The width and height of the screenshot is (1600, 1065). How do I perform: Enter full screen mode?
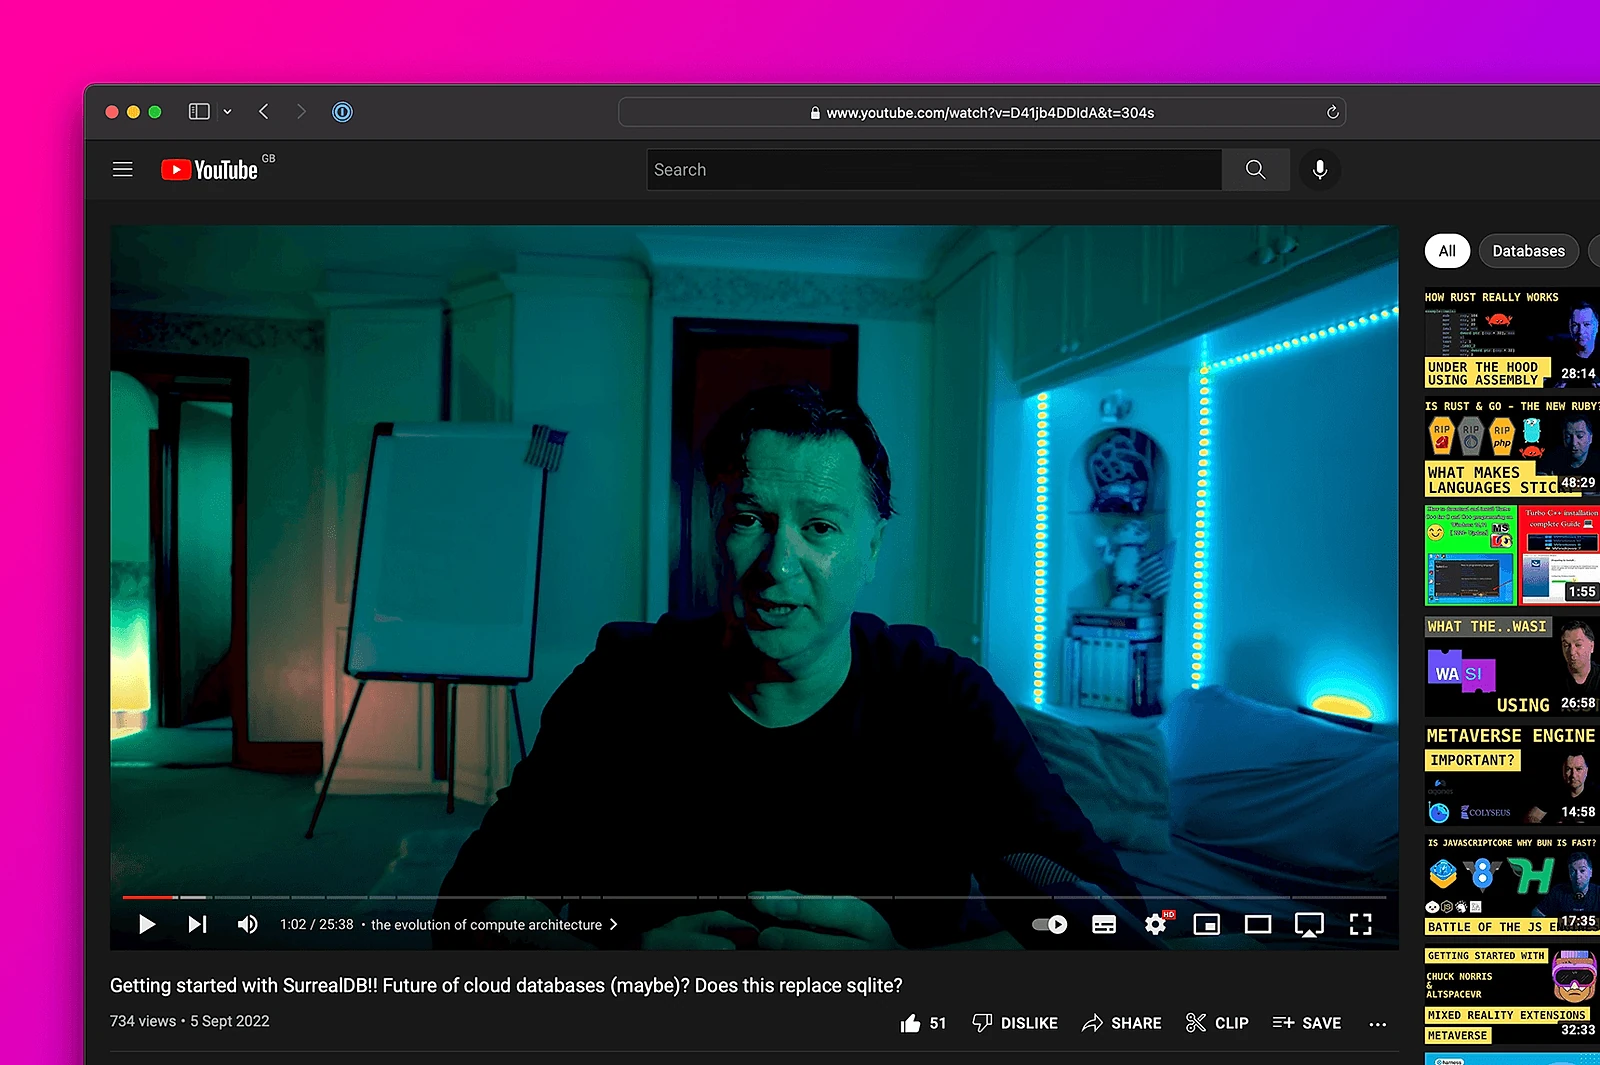coord(1360,924)
